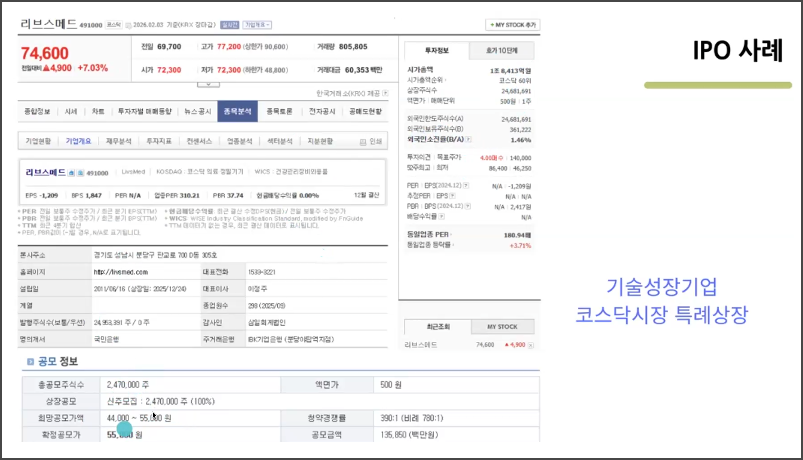Click the 목표주가 value 140,000
The width and height of the screenshot is (803, 460).
520,158
